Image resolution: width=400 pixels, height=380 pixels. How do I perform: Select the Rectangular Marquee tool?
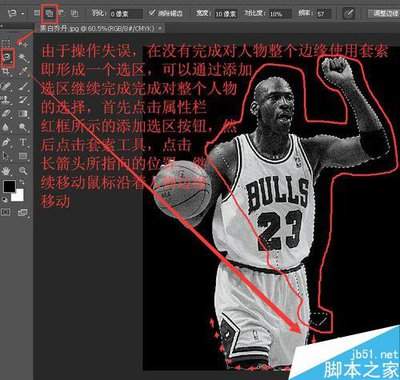(x=6, y=44)
